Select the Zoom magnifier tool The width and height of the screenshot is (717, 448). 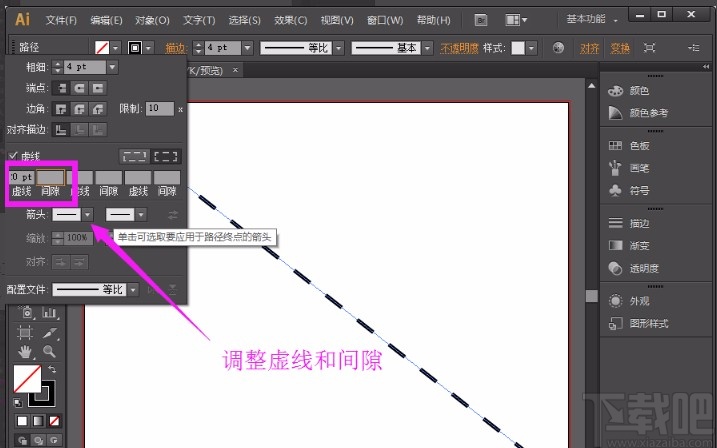[49, 352]
